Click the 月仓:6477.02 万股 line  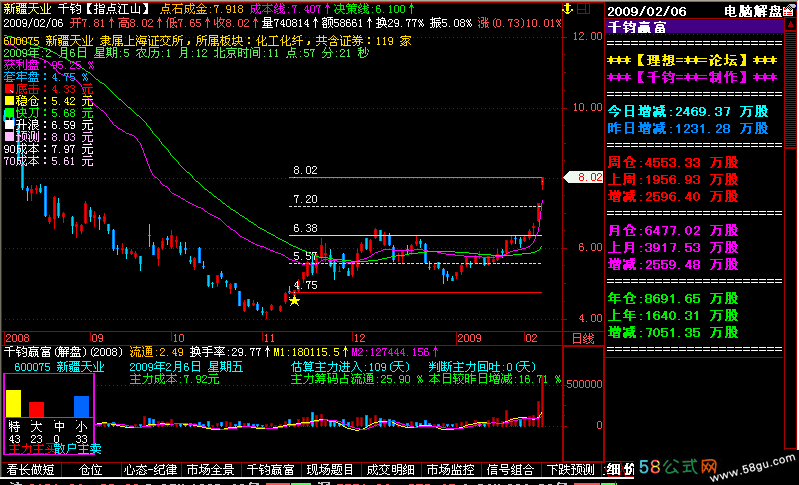click(673, 230)
